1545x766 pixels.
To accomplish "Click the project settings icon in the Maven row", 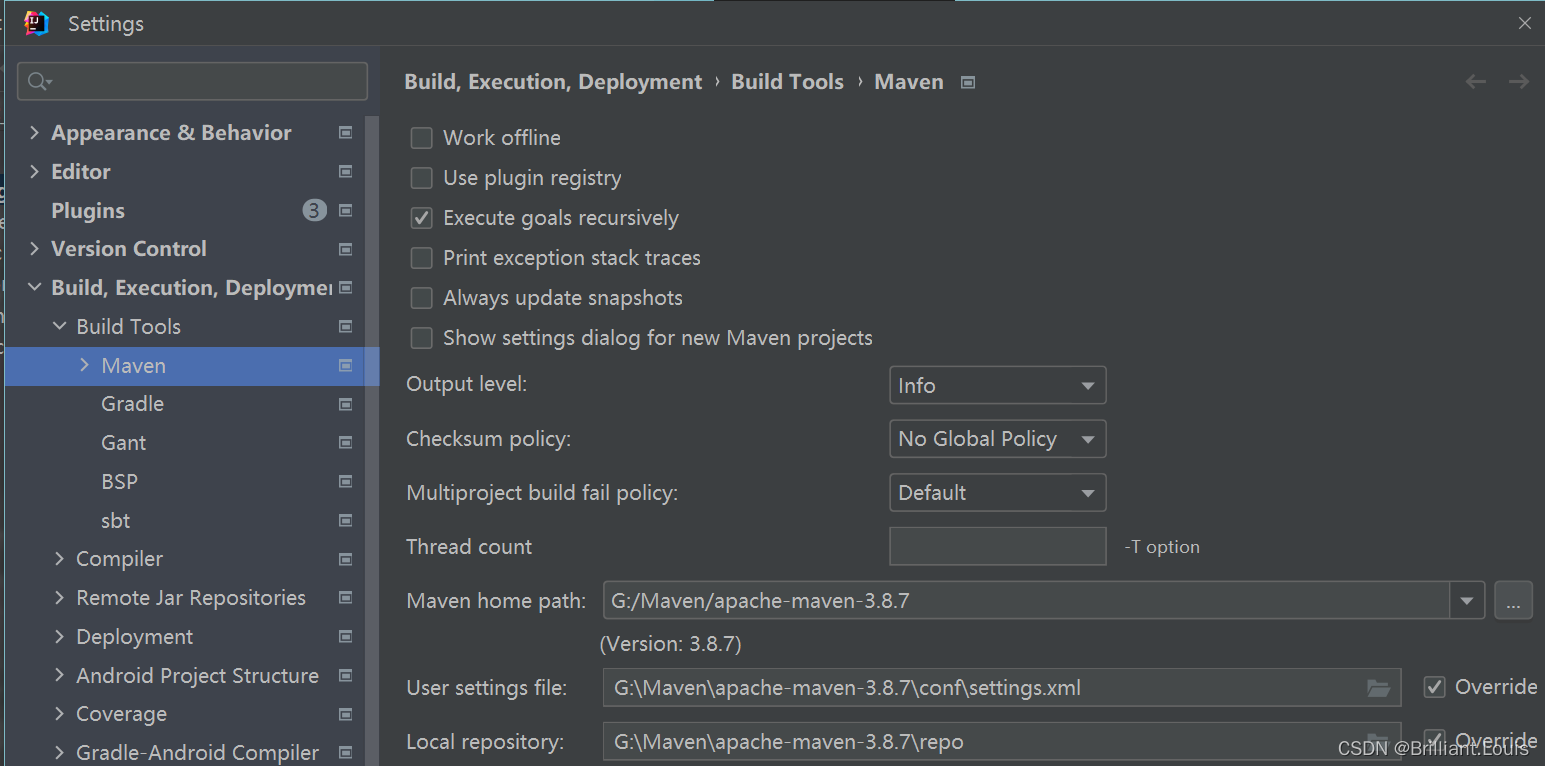I will pyautogui.click(x=346, y=366).
